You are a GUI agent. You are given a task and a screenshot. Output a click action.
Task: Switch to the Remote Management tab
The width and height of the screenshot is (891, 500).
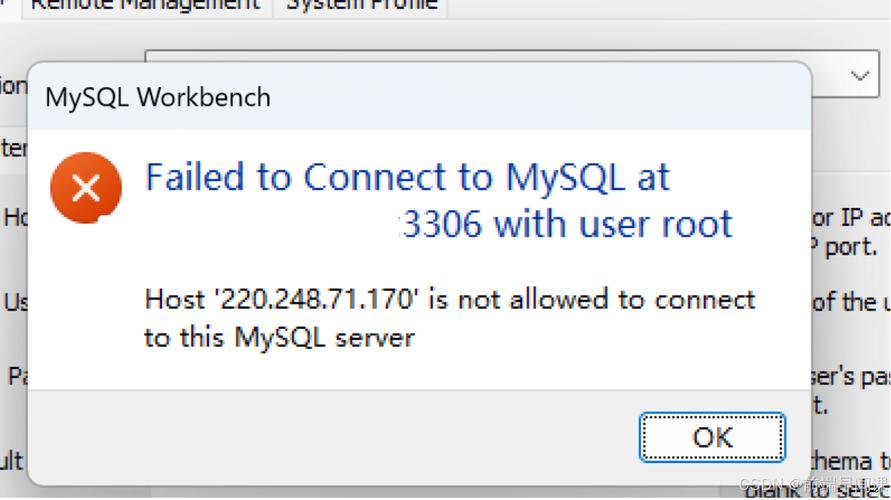144,5
